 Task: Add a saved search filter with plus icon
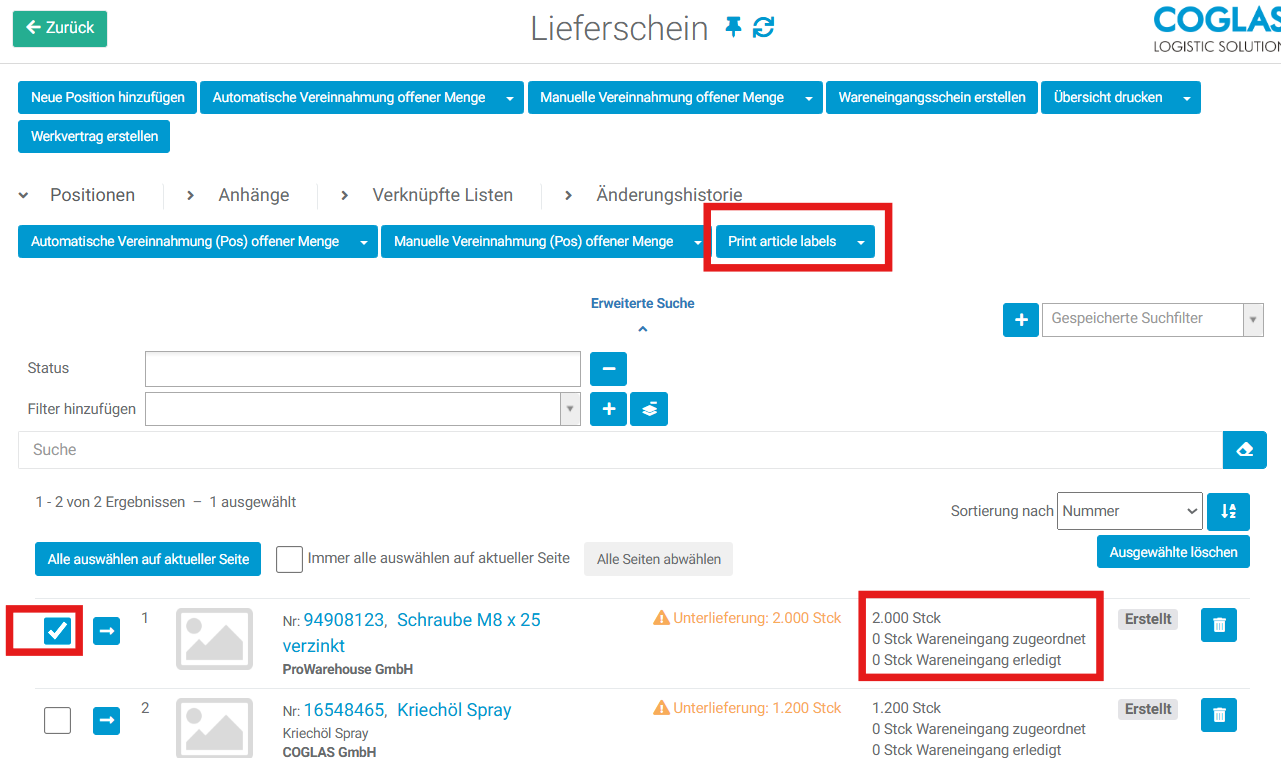click(x=1021, y=320)
